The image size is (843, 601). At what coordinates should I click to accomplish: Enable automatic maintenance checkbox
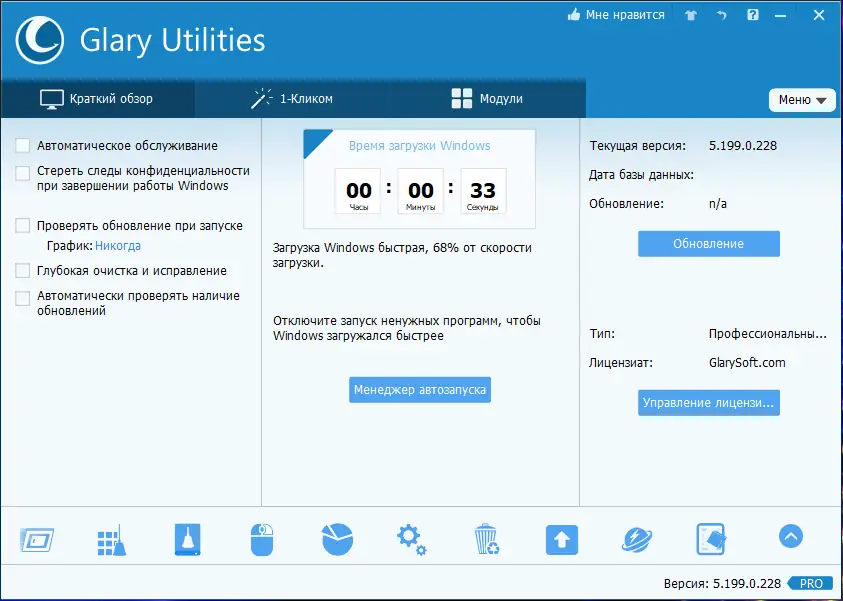pyautogui.click(x=23, y=145)
